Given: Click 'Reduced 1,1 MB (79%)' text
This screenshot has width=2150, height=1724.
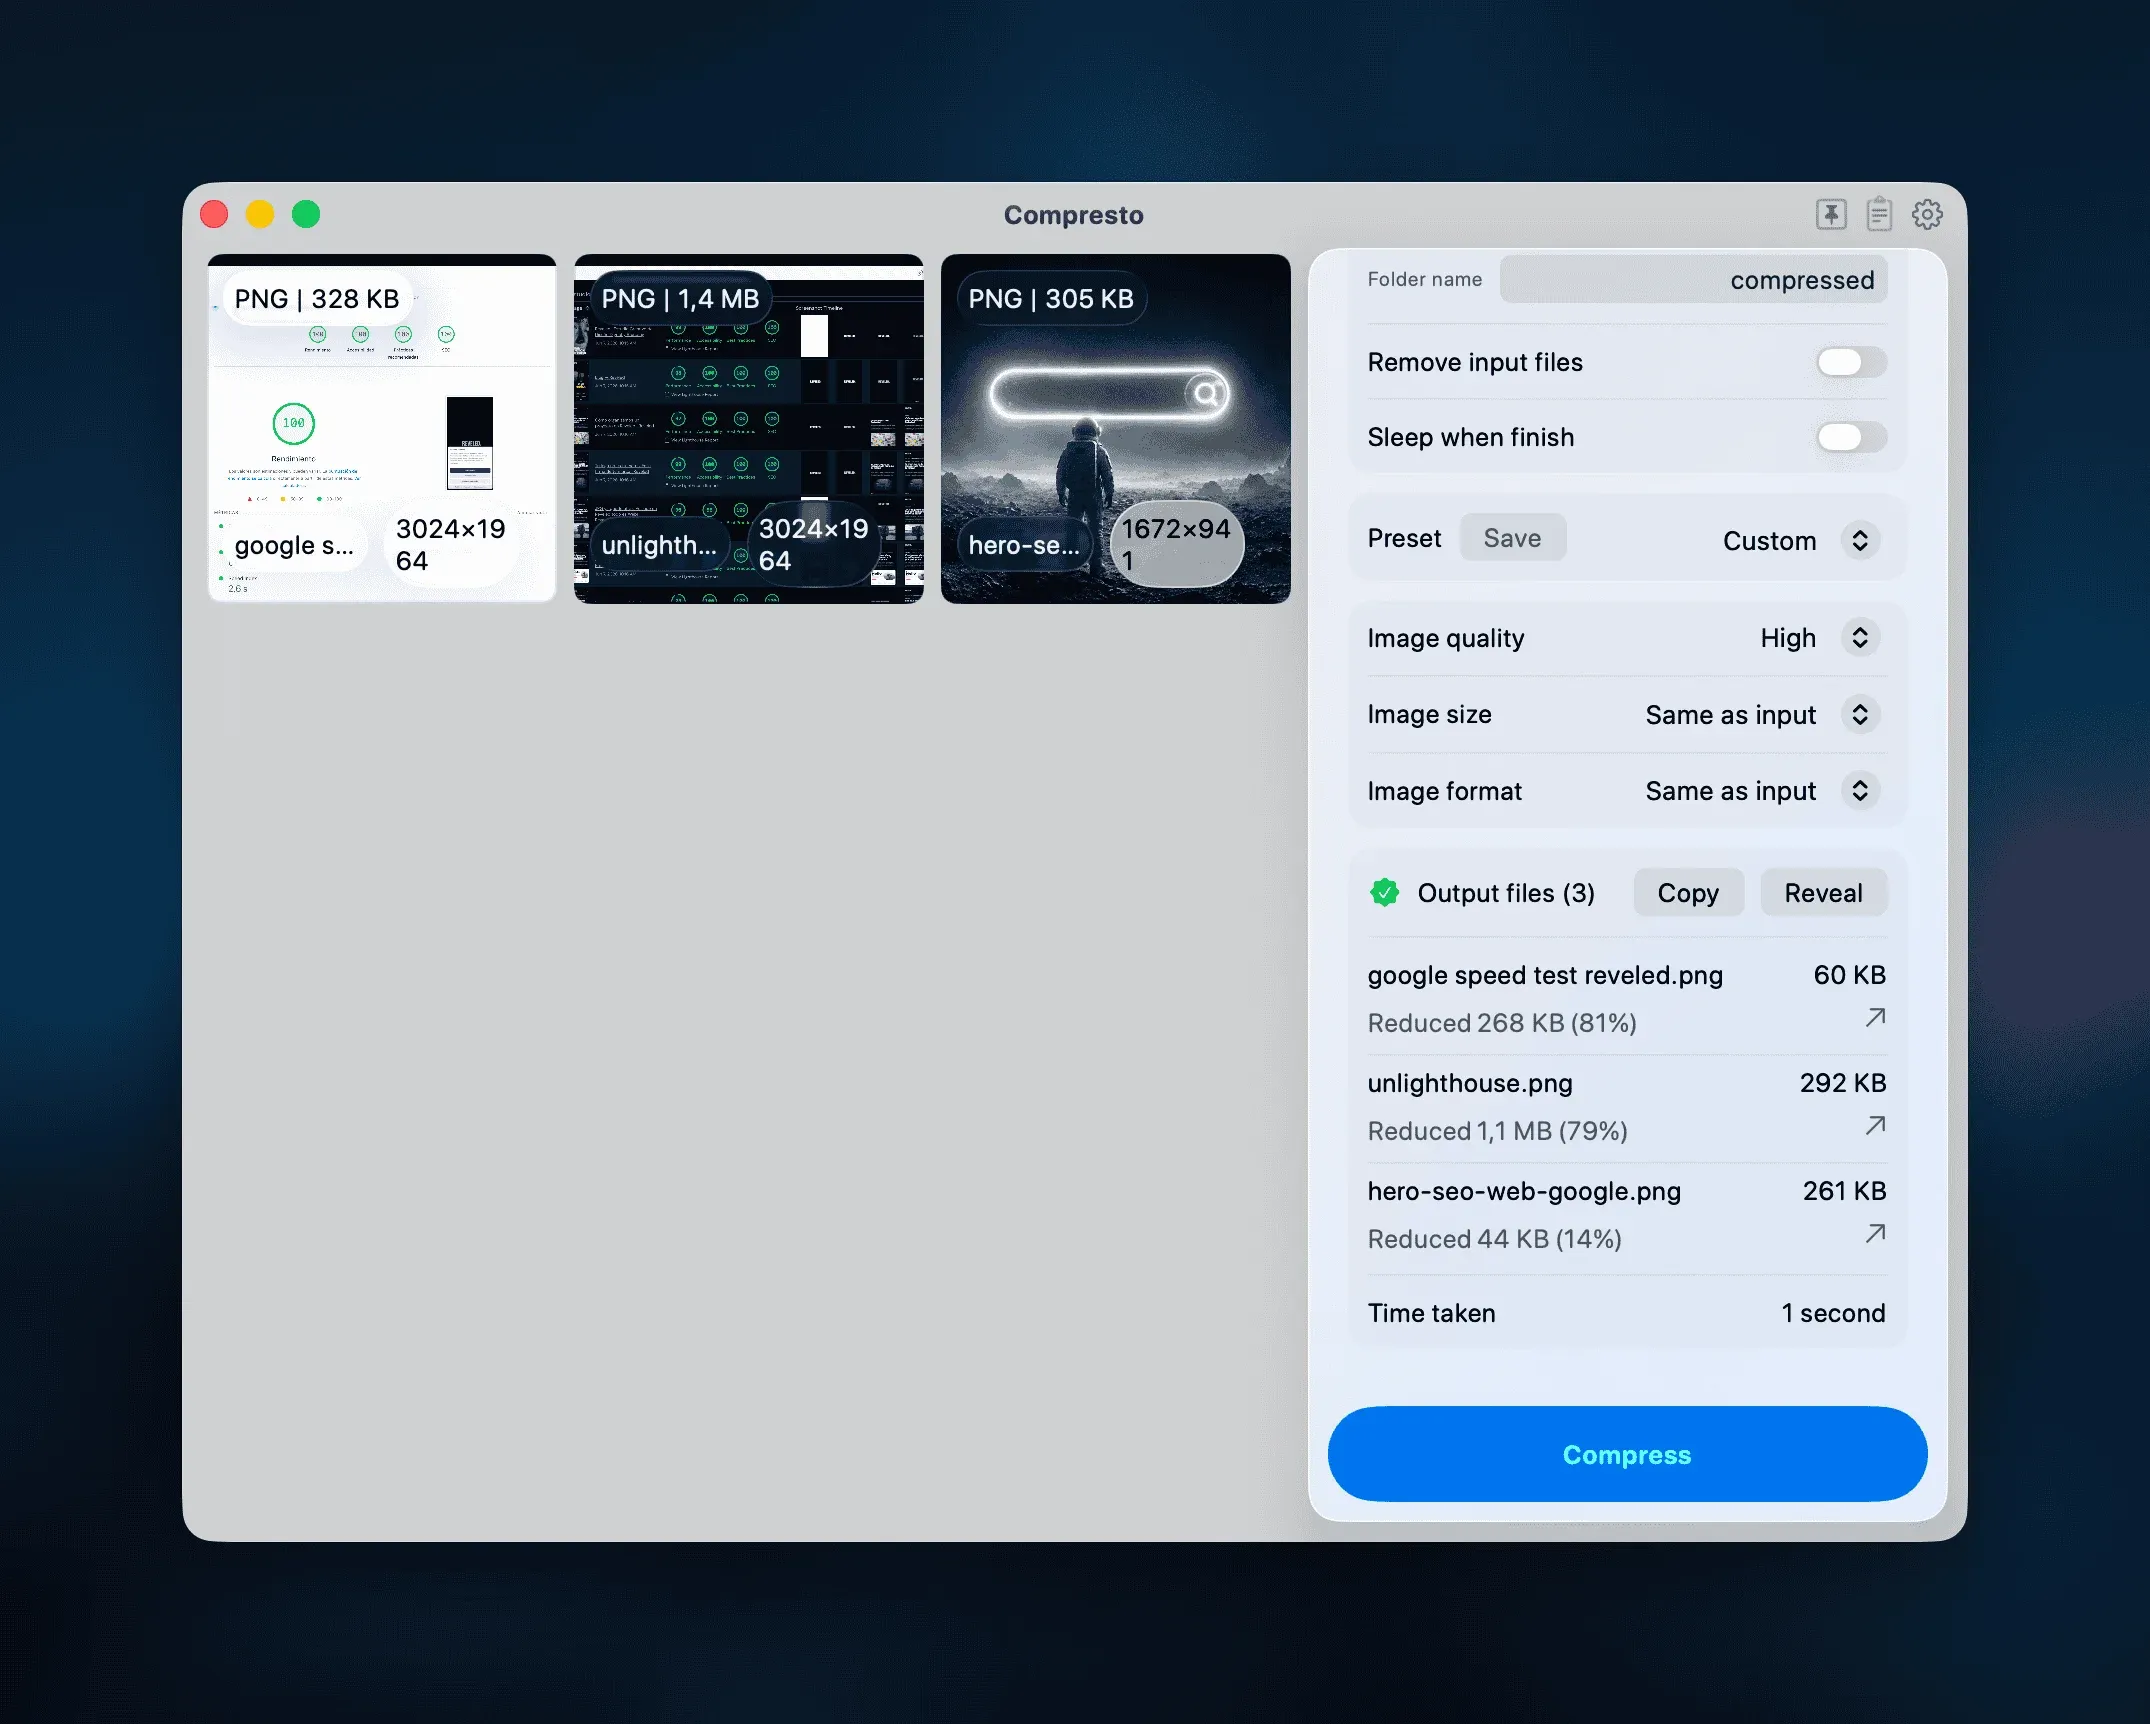Looking at the screenshot, I should (1498, 1131).
